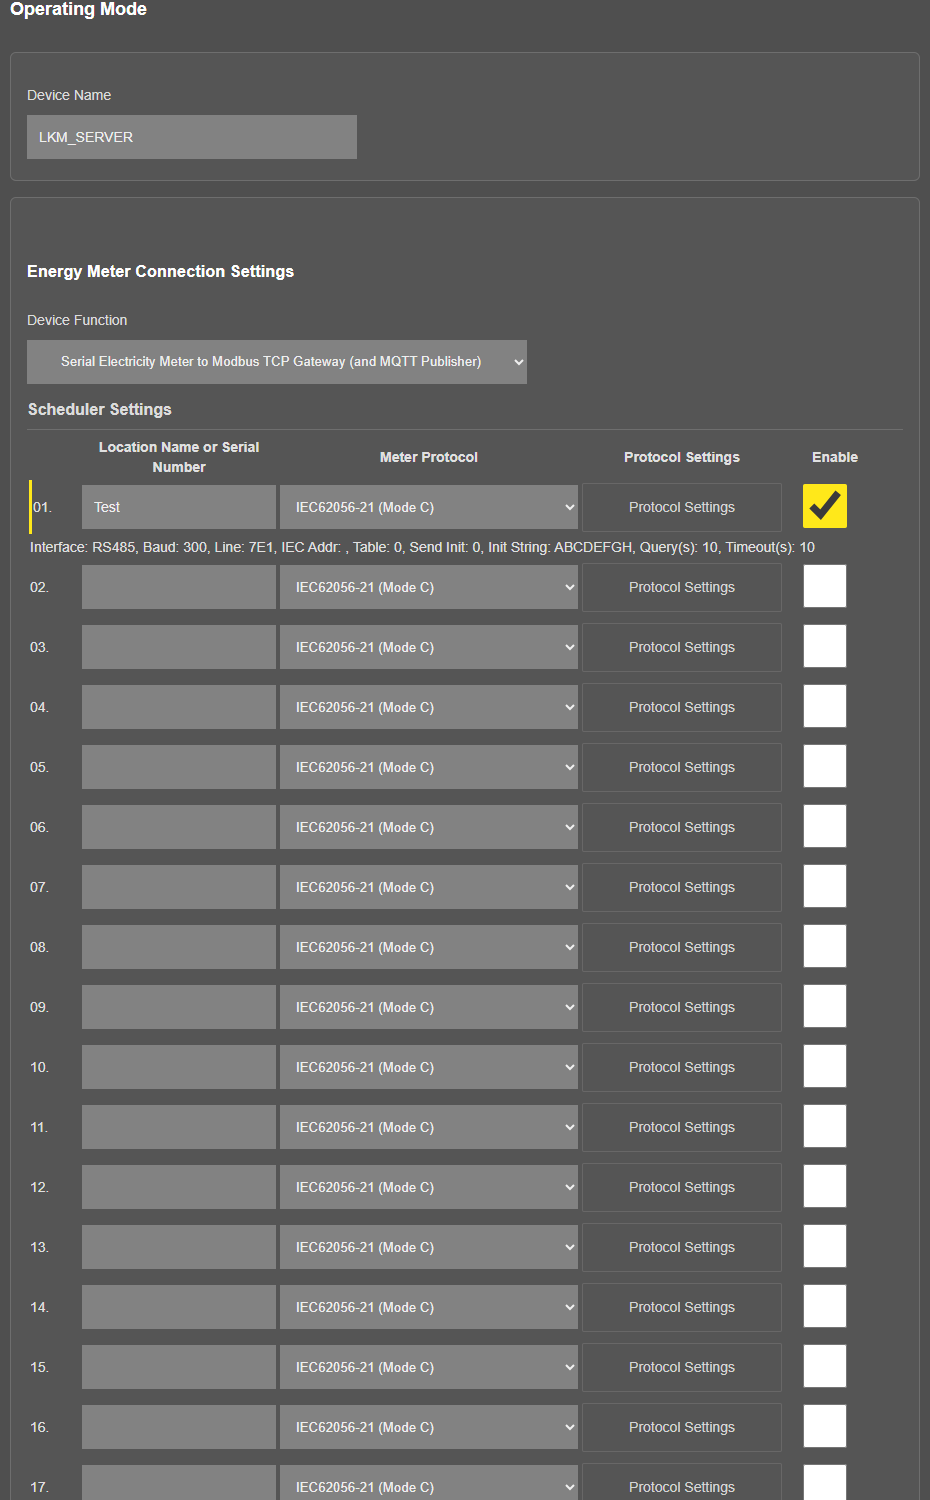This screenshot has width=930, height=1500.
Task: Configure Protocol Settings for row 05
Action: 682,767
